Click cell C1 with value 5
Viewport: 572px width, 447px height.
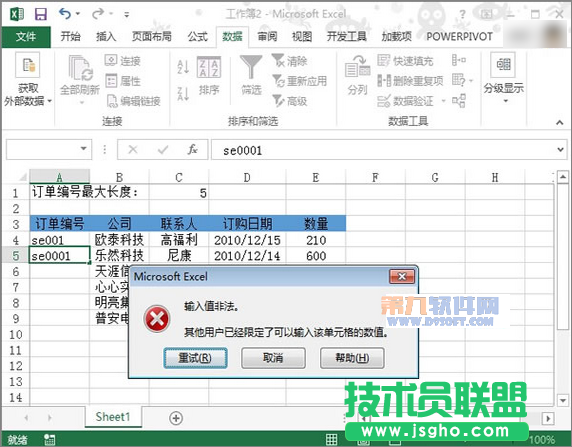[179, 193]
